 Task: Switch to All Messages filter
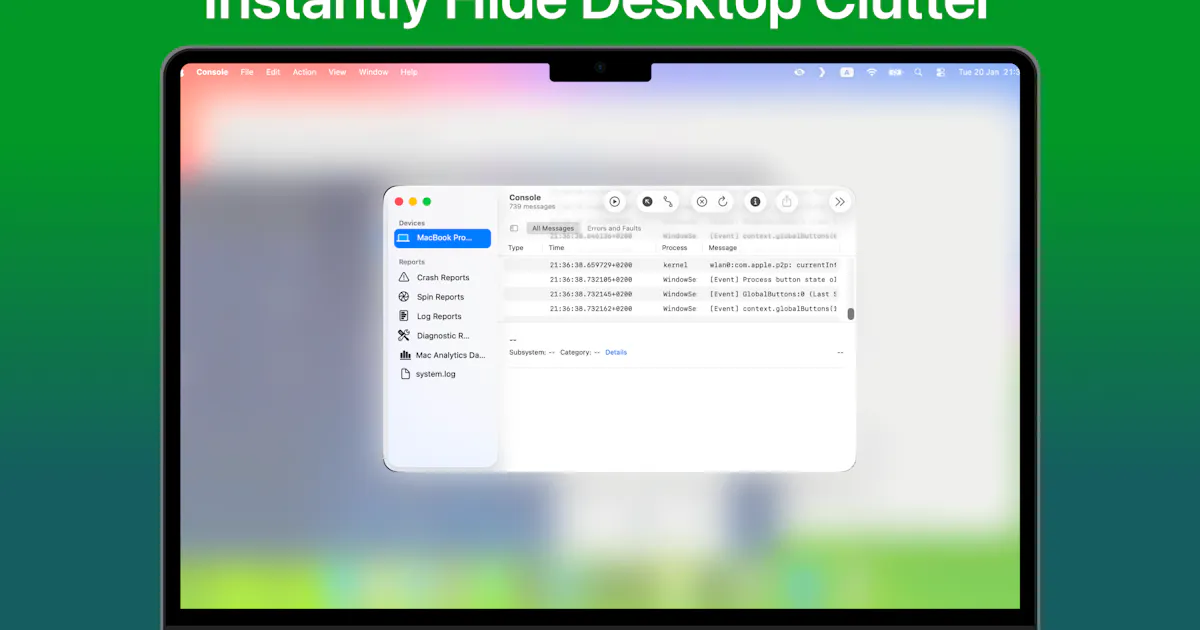pyautogui.click(x=553, y=228)
